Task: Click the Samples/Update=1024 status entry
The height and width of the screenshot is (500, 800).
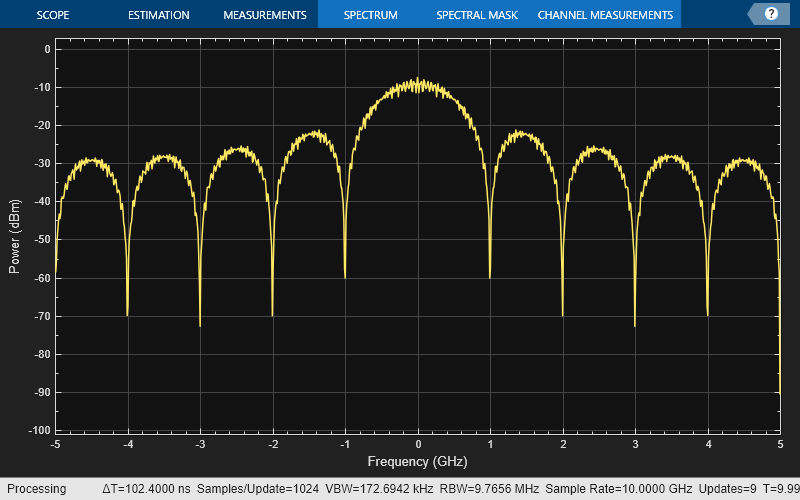Action: pyautogui.click(x=258, y=489)
